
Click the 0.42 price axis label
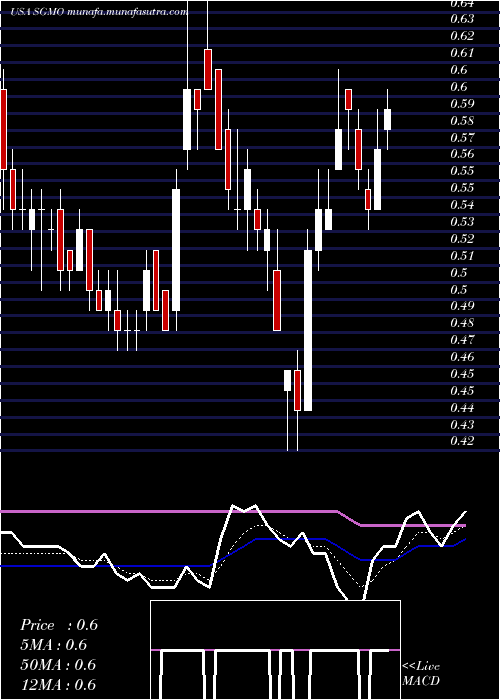(462, 441)
